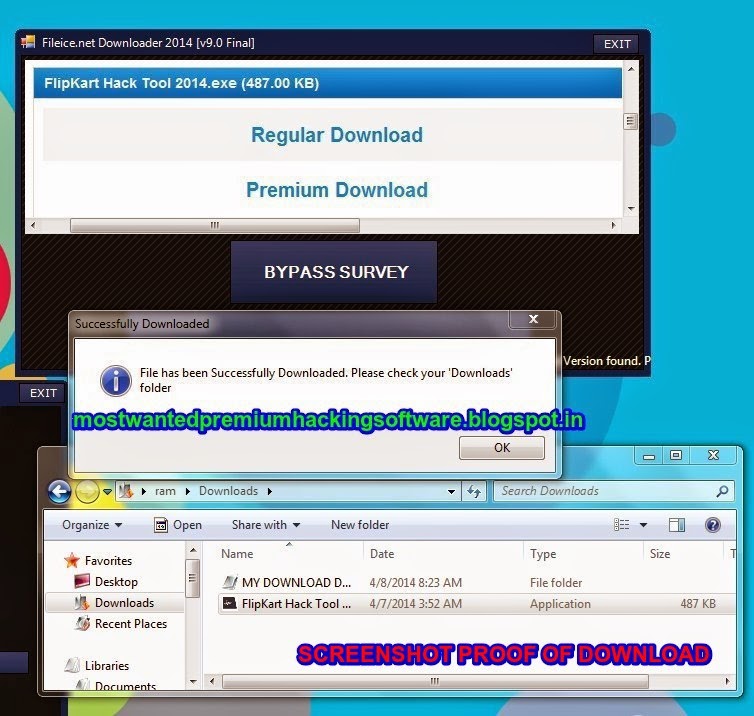Screen dimensions: 754x716
Task: Open address bar history dropdown
Action: tap(451, 491)
